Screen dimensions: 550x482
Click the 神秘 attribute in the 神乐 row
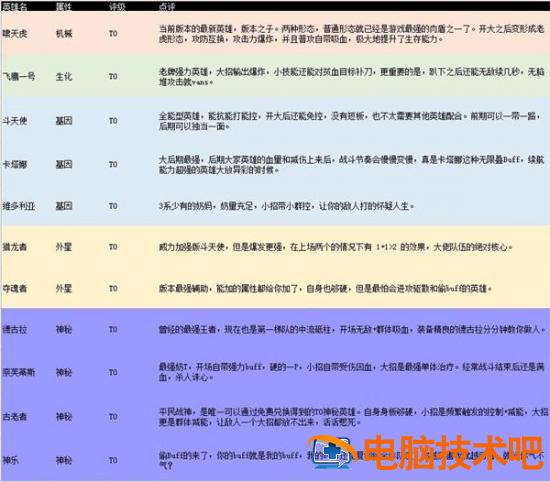(x=64, y=460)
